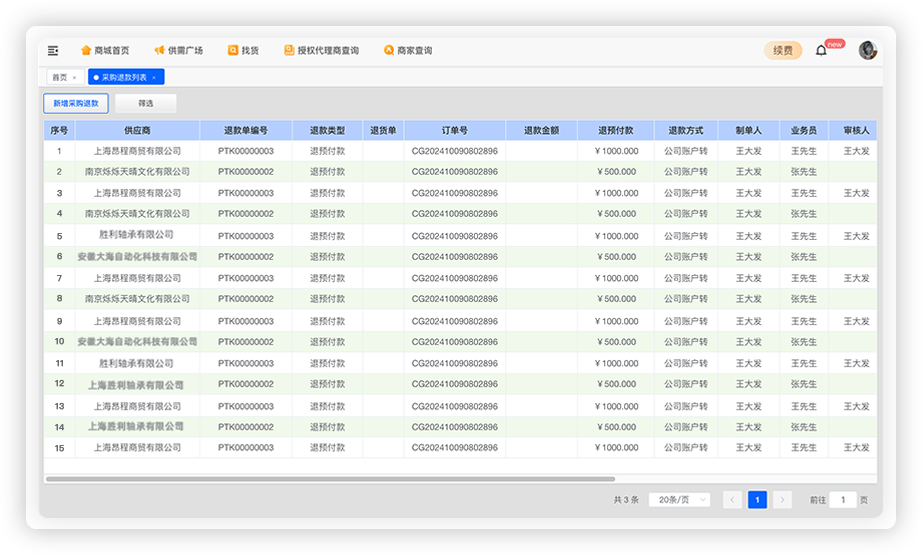Viewport: 922px width, 555px height.
Task: Click the 序号 column header
Action: click(59, 131)
